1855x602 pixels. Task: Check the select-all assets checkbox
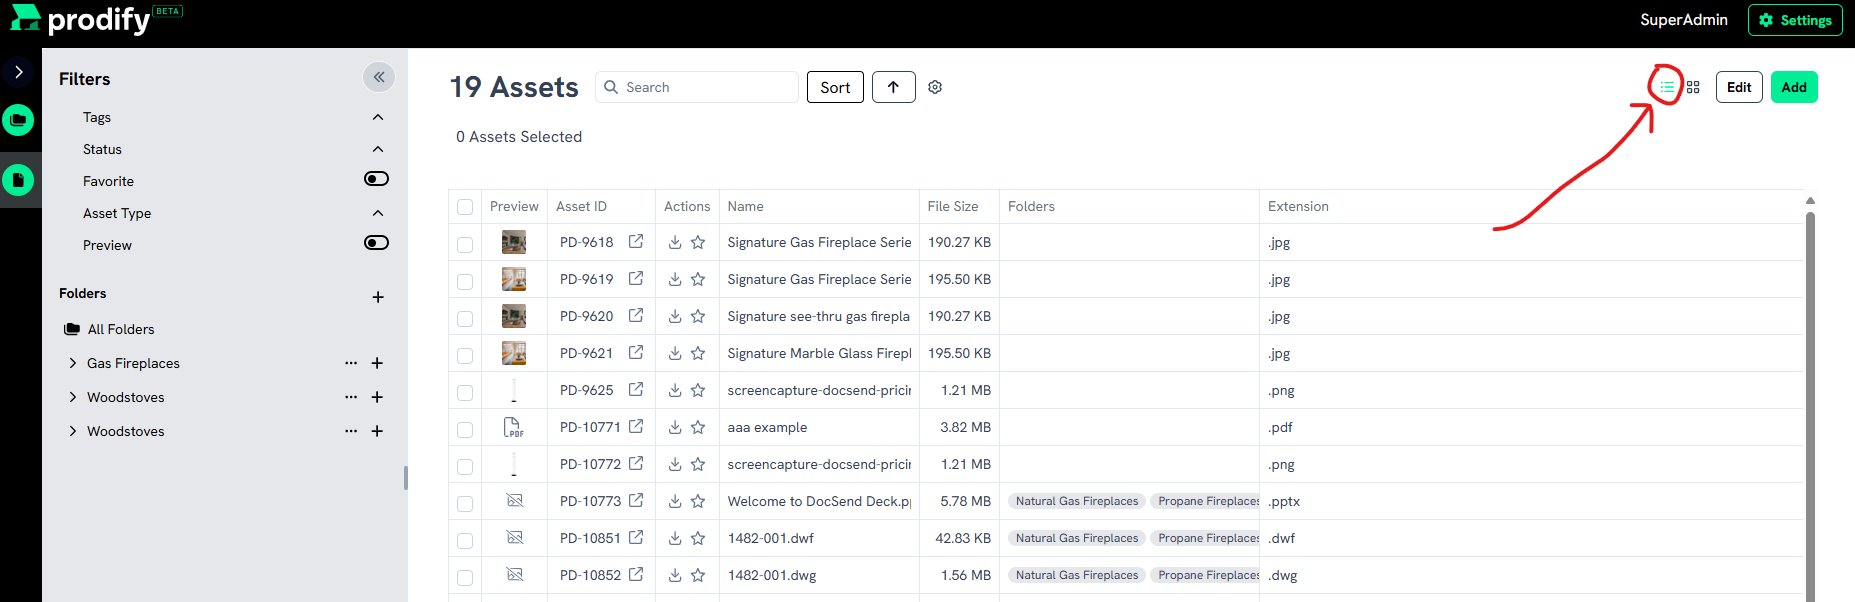click(465, 207)
